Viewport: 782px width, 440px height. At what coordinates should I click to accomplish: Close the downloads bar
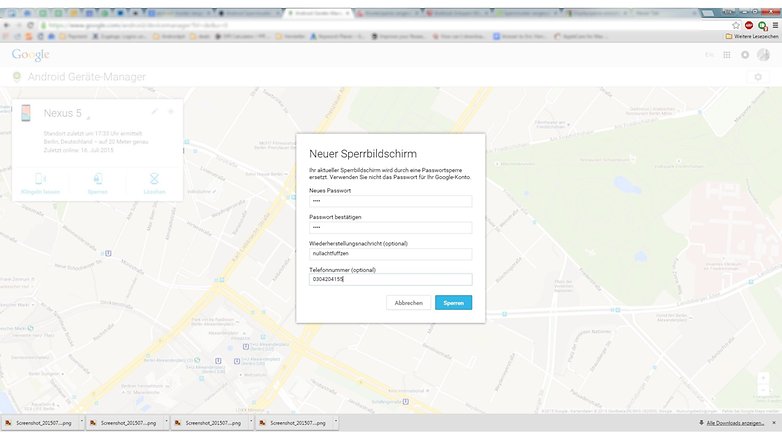click(774, 423)
